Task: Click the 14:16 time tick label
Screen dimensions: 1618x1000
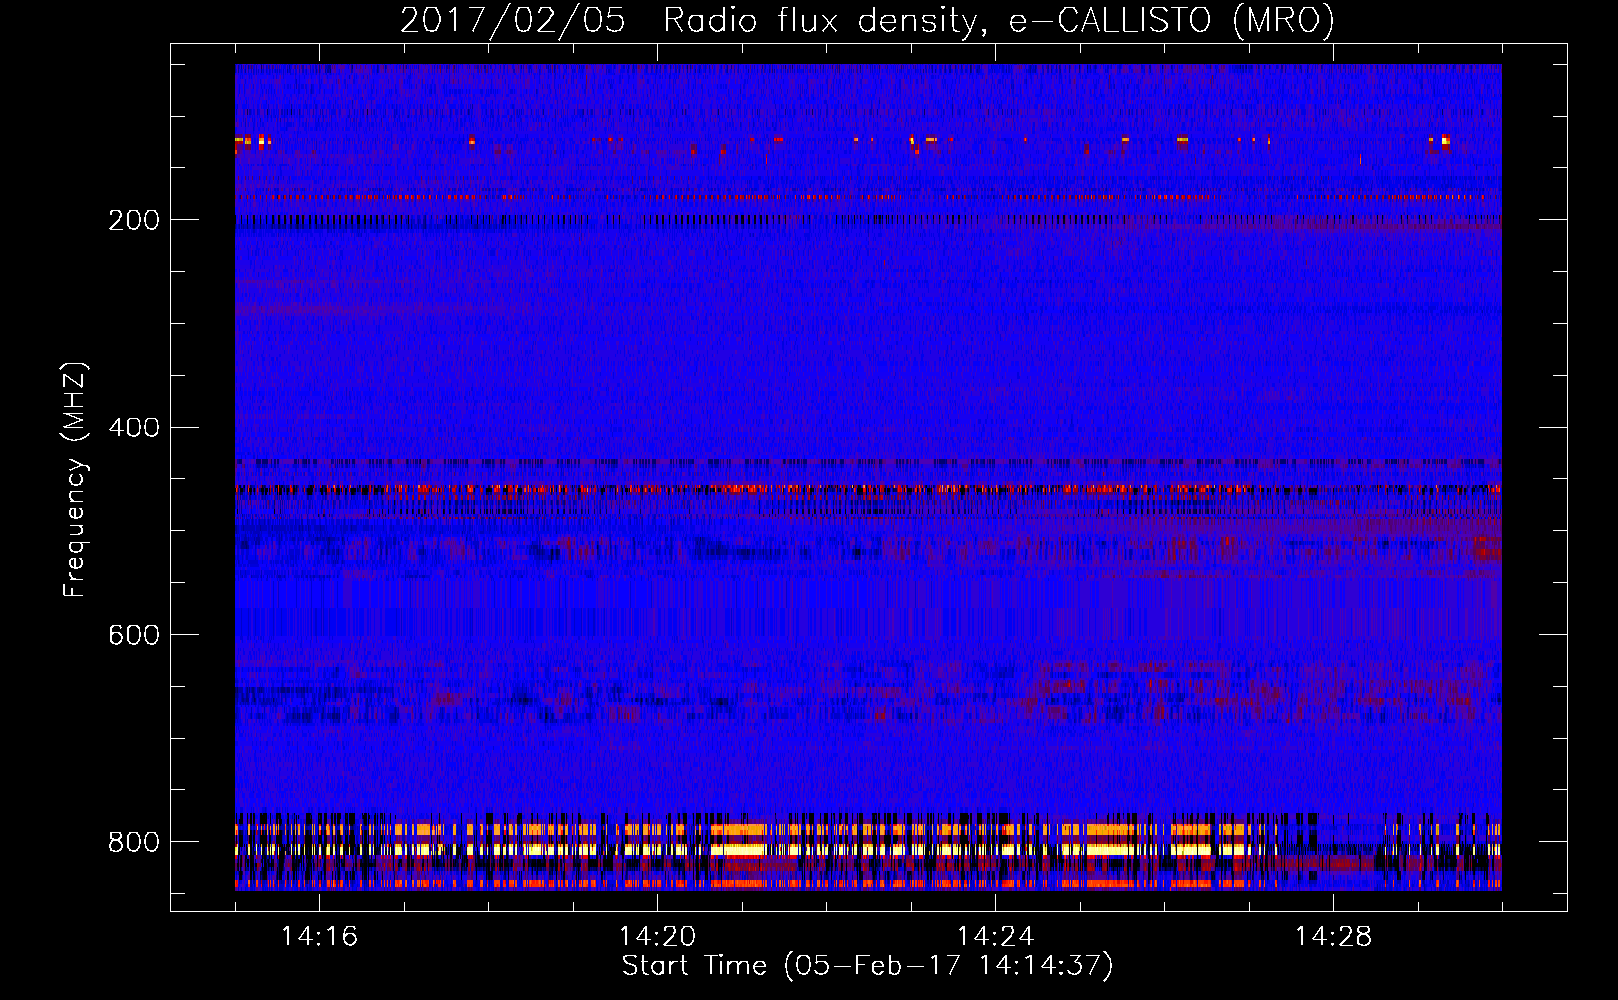Action: [x=319, y=937]
